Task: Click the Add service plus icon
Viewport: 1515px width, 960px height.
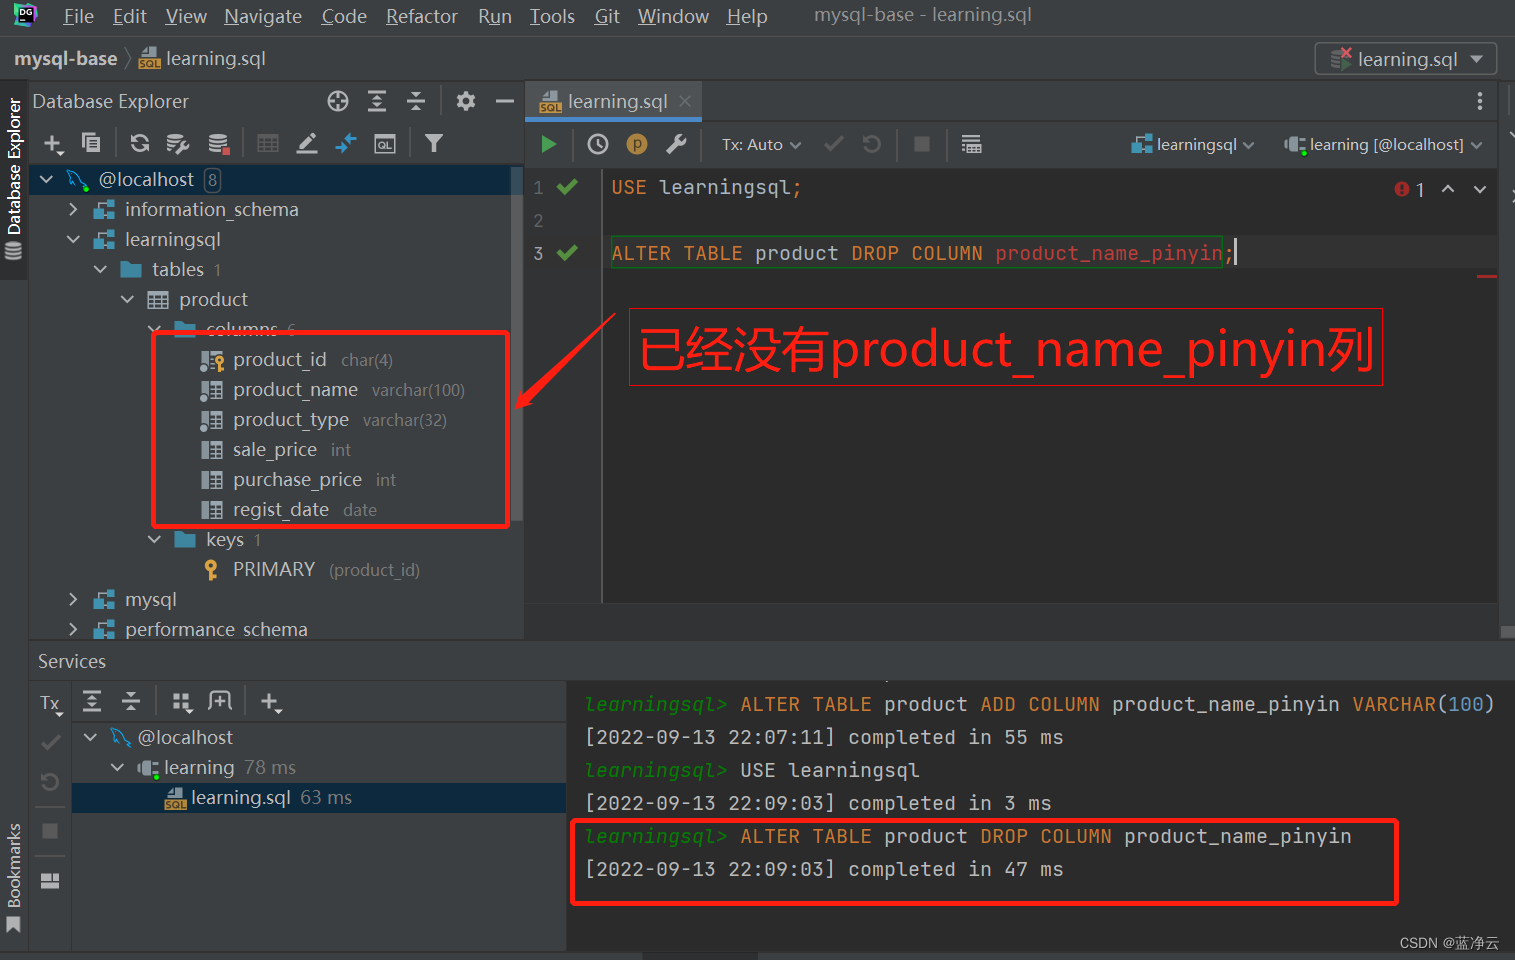Action: [x=271, y=702]
